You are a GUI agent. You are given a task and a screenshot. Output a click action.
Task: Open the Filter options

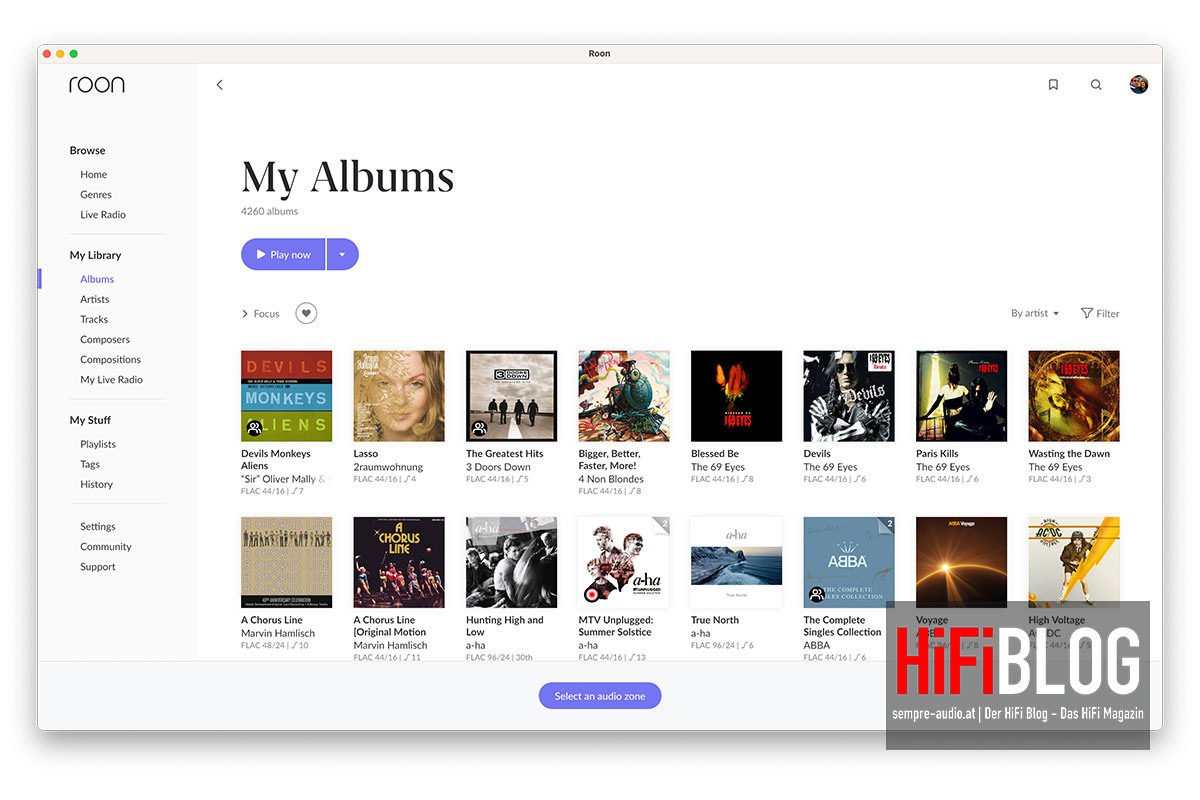(1100, 313)
